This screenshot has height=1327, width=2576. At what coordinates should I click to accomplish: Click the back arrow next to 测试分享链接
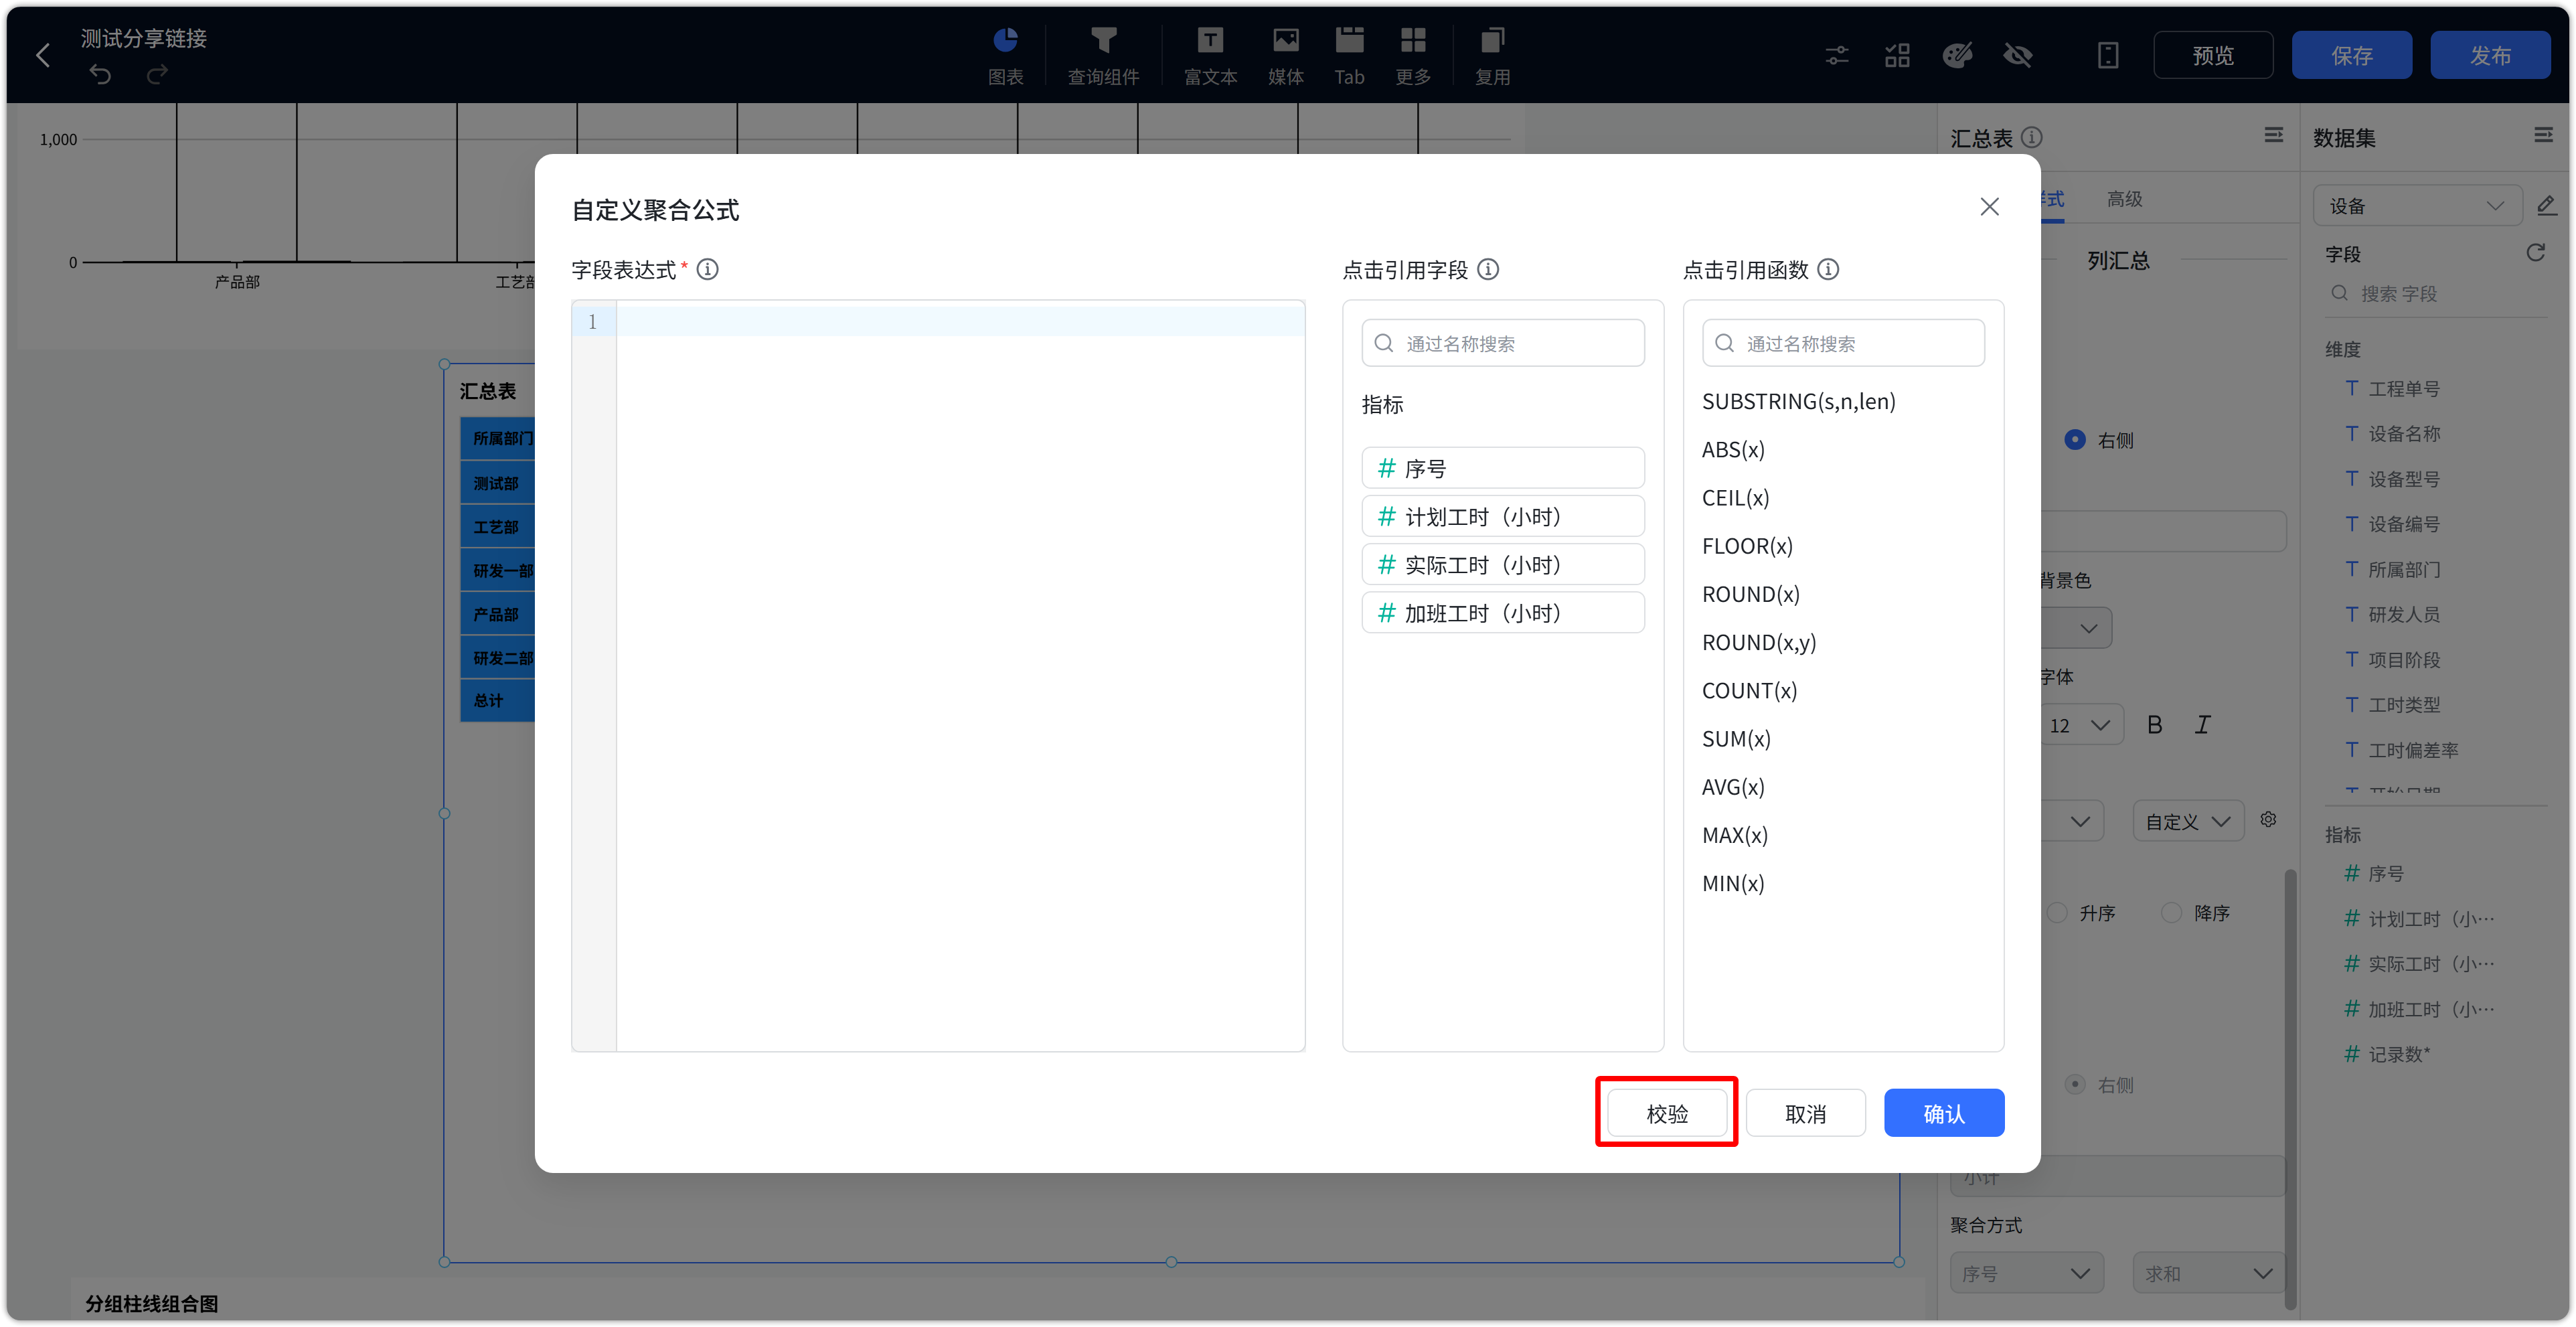tap(43, 55)
